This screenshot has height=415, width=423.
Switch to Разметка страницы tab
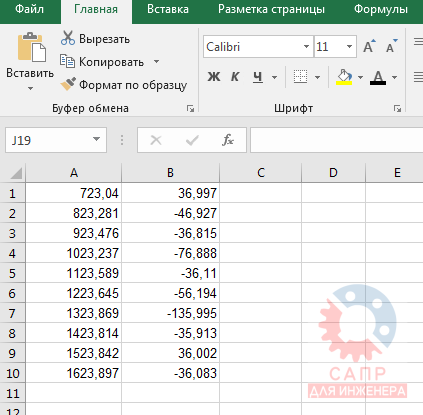(x=271, y=9)
